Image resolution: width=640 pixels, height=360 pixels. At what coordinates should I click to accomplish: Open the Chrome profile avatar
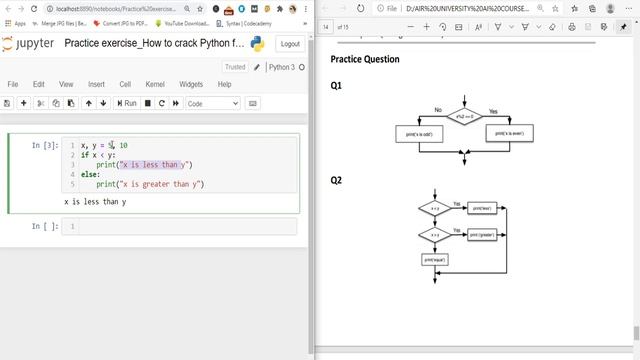point(293,9)
